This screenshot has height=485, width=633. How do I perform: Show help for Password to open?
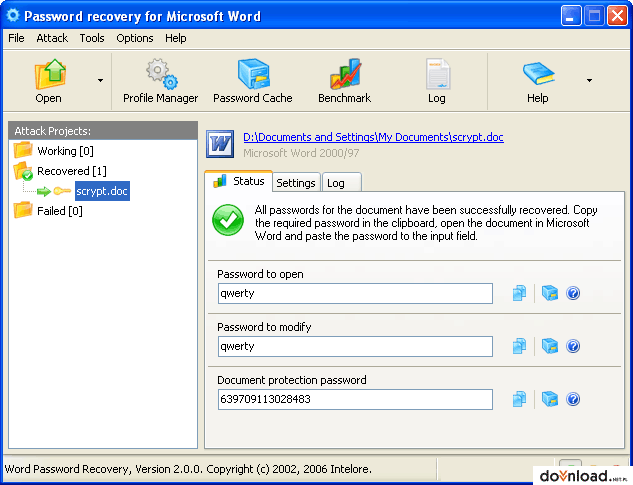(x=573, y=293)
